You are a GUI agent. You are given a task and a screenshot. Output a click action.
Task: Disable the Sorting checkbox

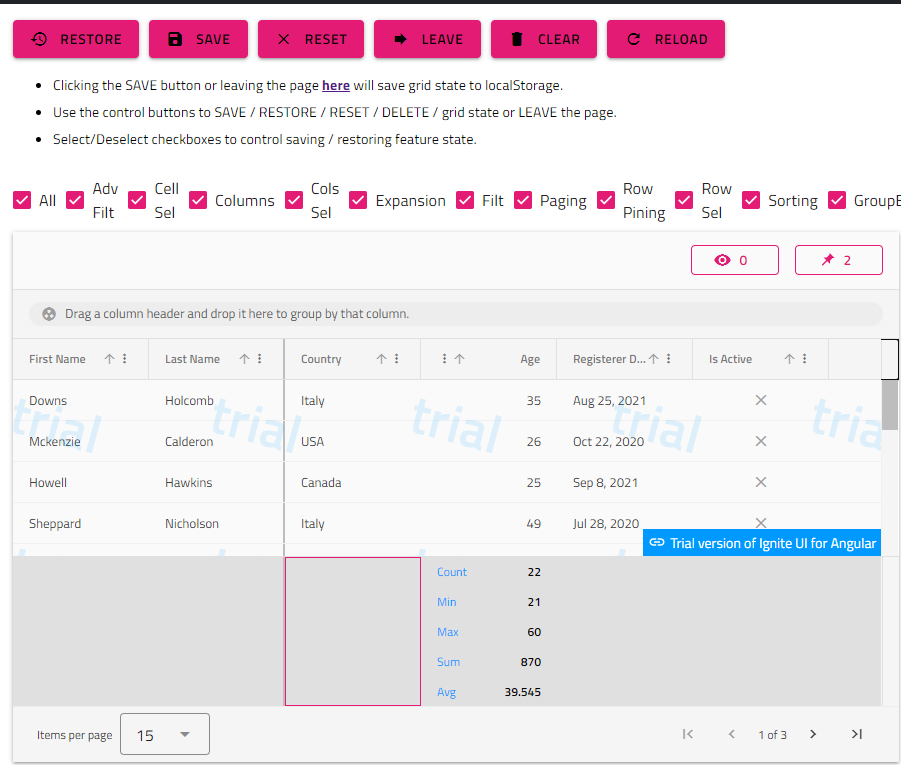coord(750,200)
